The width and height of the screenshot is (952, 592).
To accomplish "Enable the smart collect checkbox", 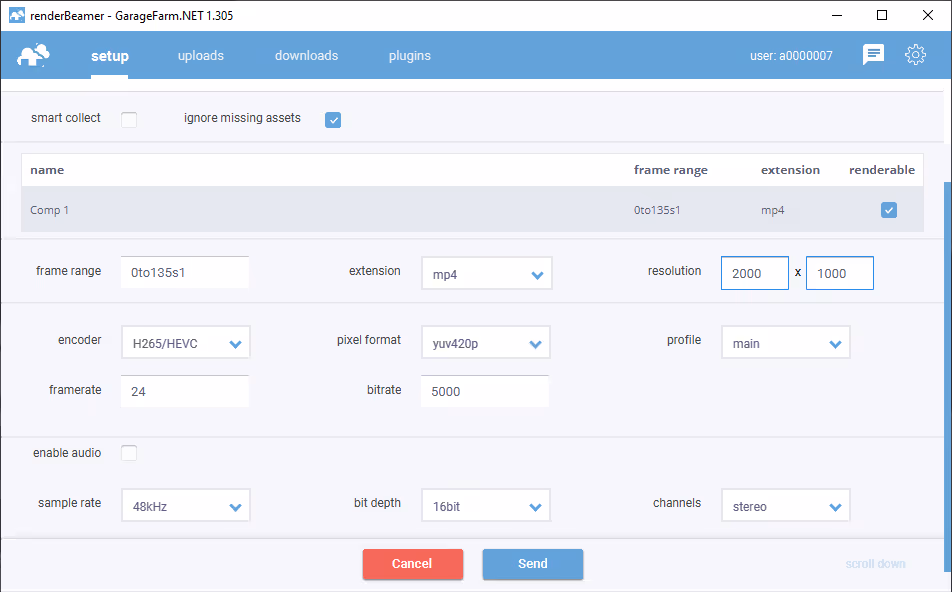I will click(129, 120).
